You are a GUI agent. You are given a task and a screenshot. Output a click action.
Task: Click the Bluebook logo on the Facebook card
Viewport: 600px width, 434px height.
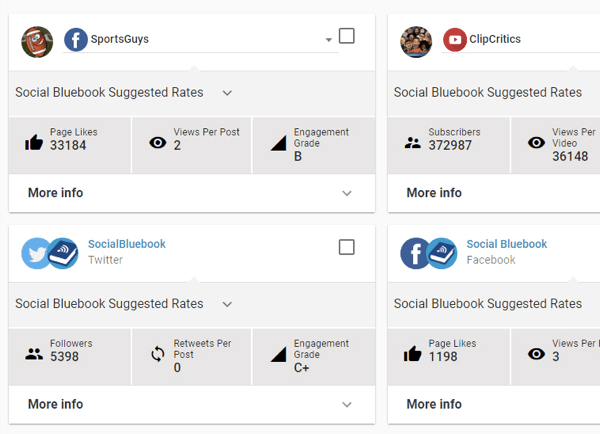pyautogui.click(x=442, y=253)
